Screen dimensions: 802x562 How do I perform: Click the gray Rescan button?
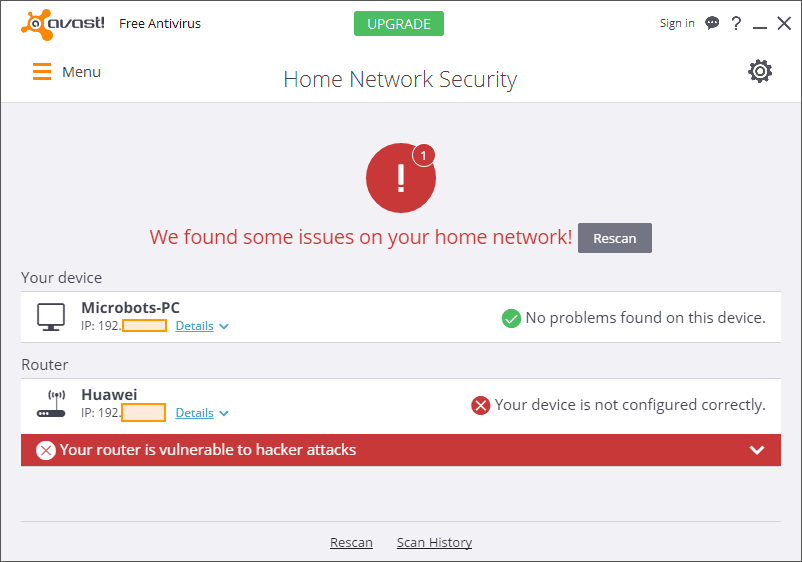[615, 238]
